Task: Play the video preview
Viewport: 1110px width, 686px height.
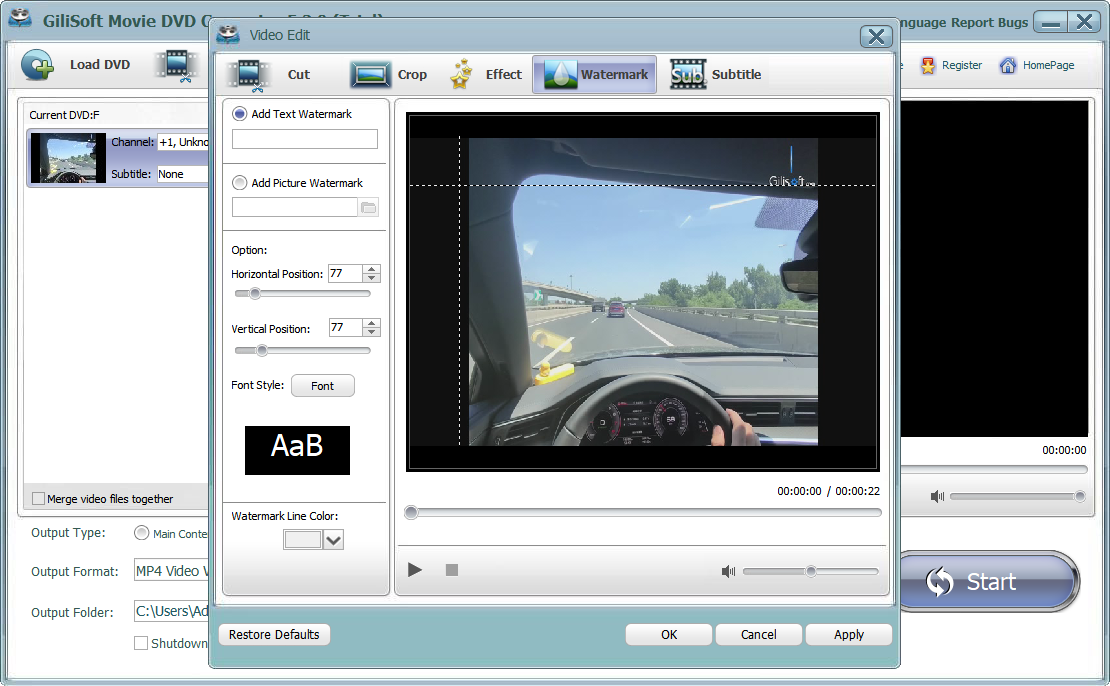Action: pyautogui.click(x=415, y=570)
